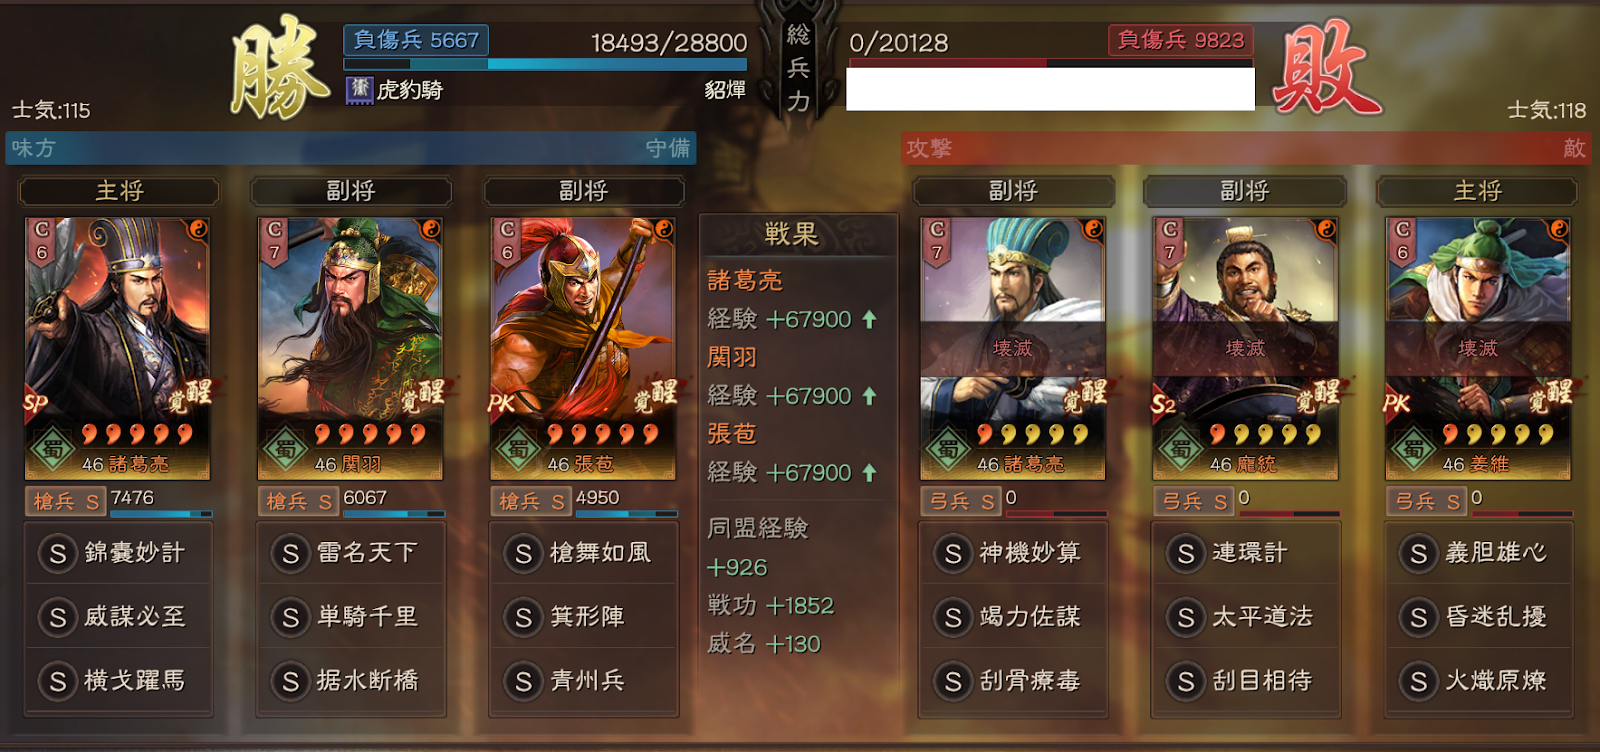Click the 味方 守備 ally header bar
1600x752 pixels.
click(351, 148)
